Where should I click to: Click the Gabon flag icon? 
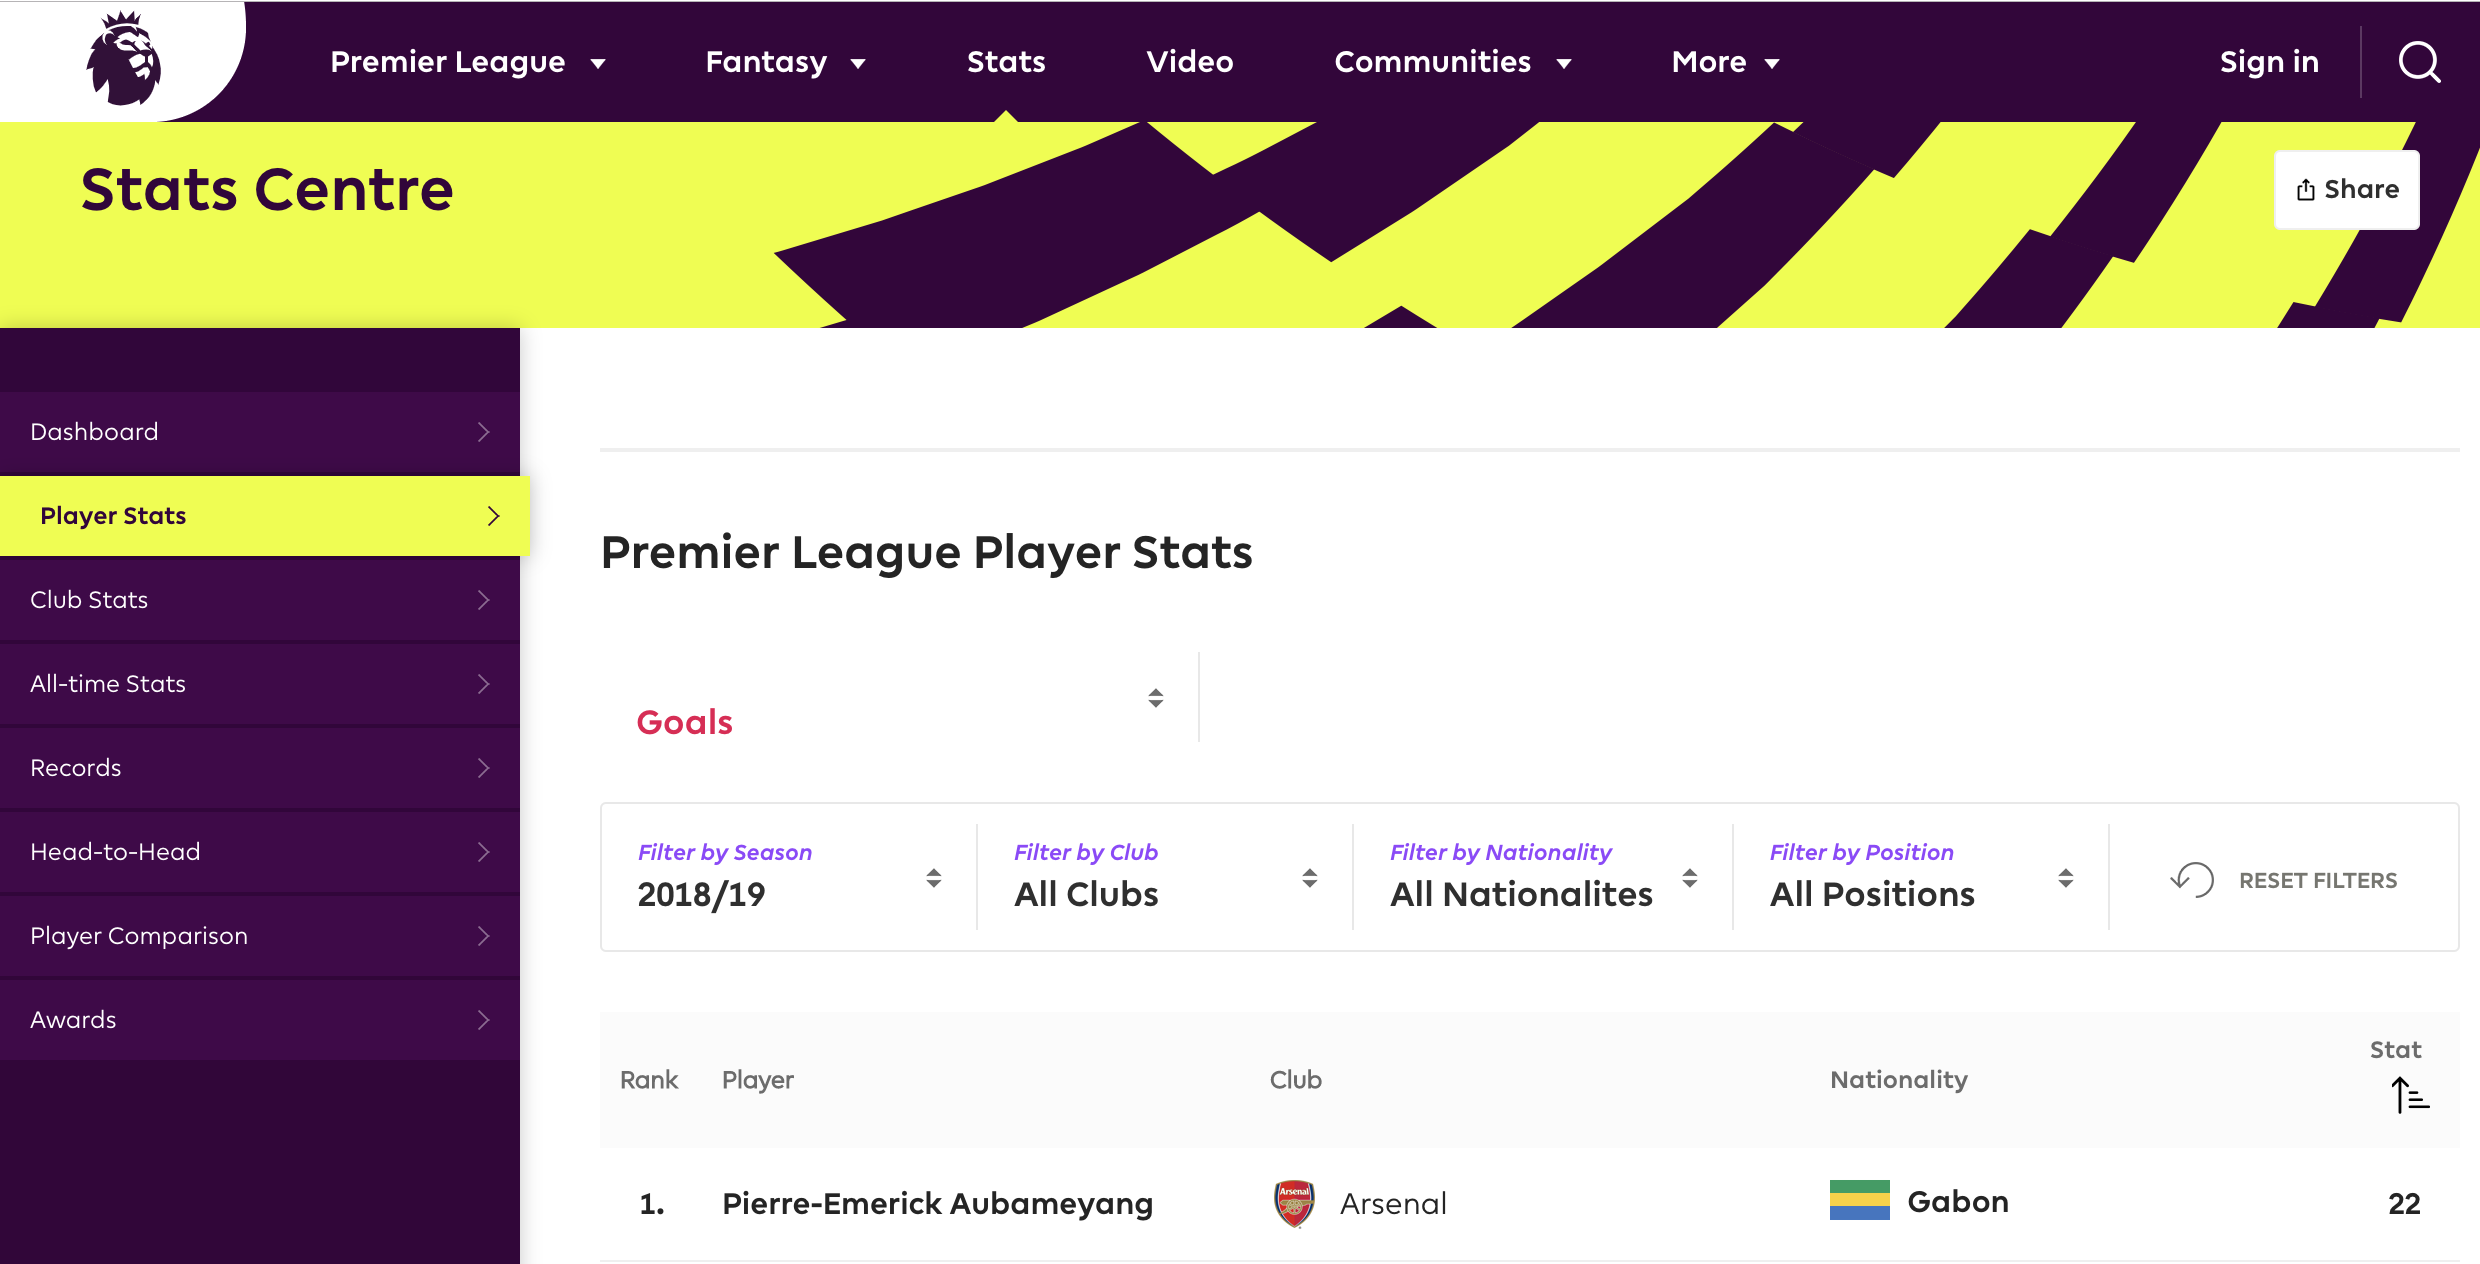click(x=1859, y=1201)
